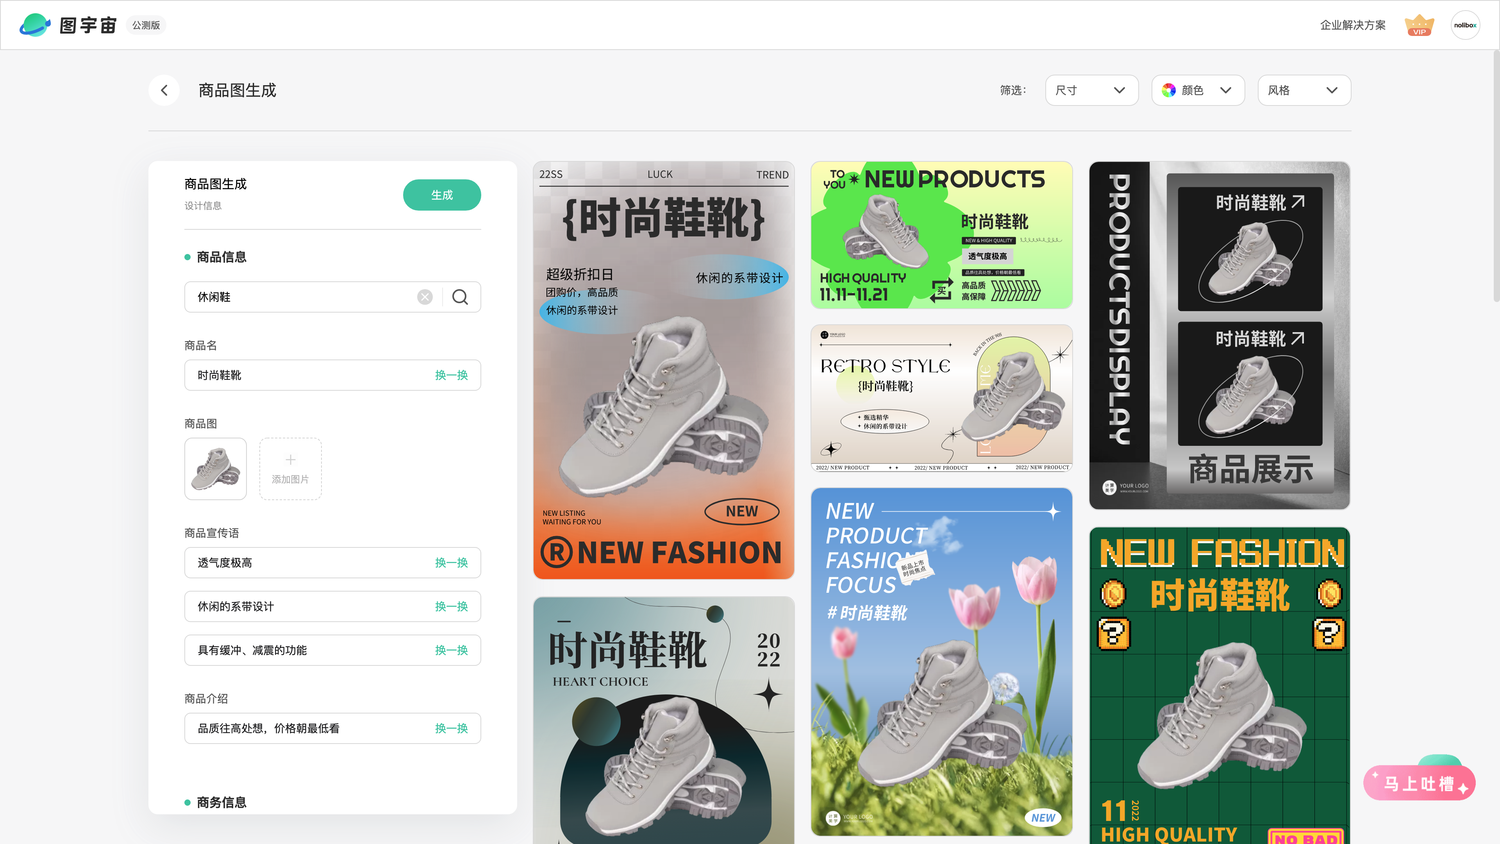Click the 商品图生成 page title

pos(237,90)
